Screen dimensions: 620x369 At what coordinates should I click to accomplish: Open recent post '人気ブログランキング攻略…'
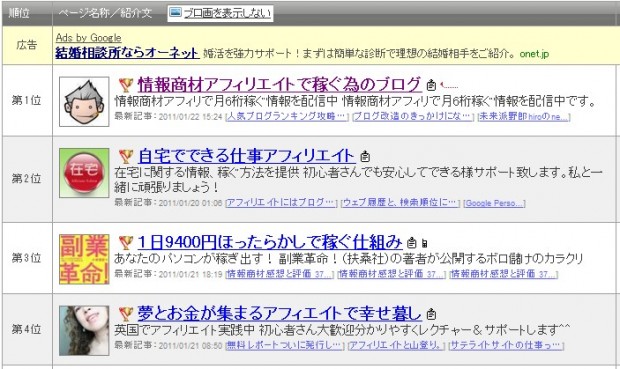(287, 117)
